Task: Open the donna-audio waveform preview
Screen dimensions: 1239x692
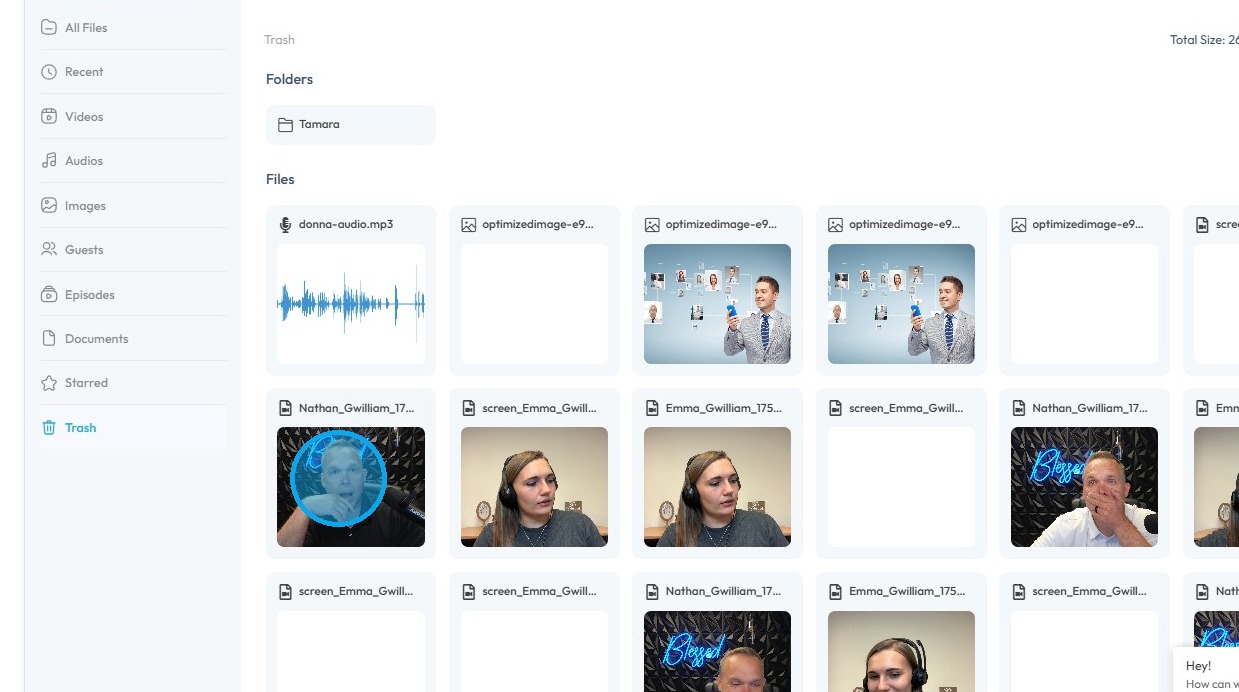Action: [351, 304]
